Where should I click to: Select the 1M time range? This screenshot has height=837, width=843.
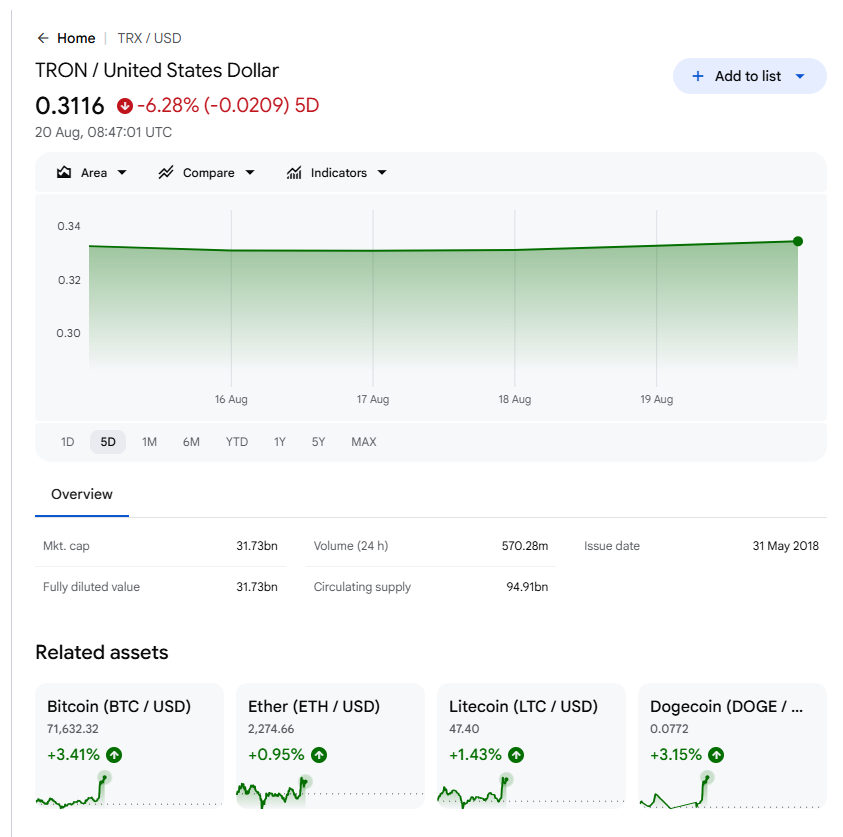point(149,442)
